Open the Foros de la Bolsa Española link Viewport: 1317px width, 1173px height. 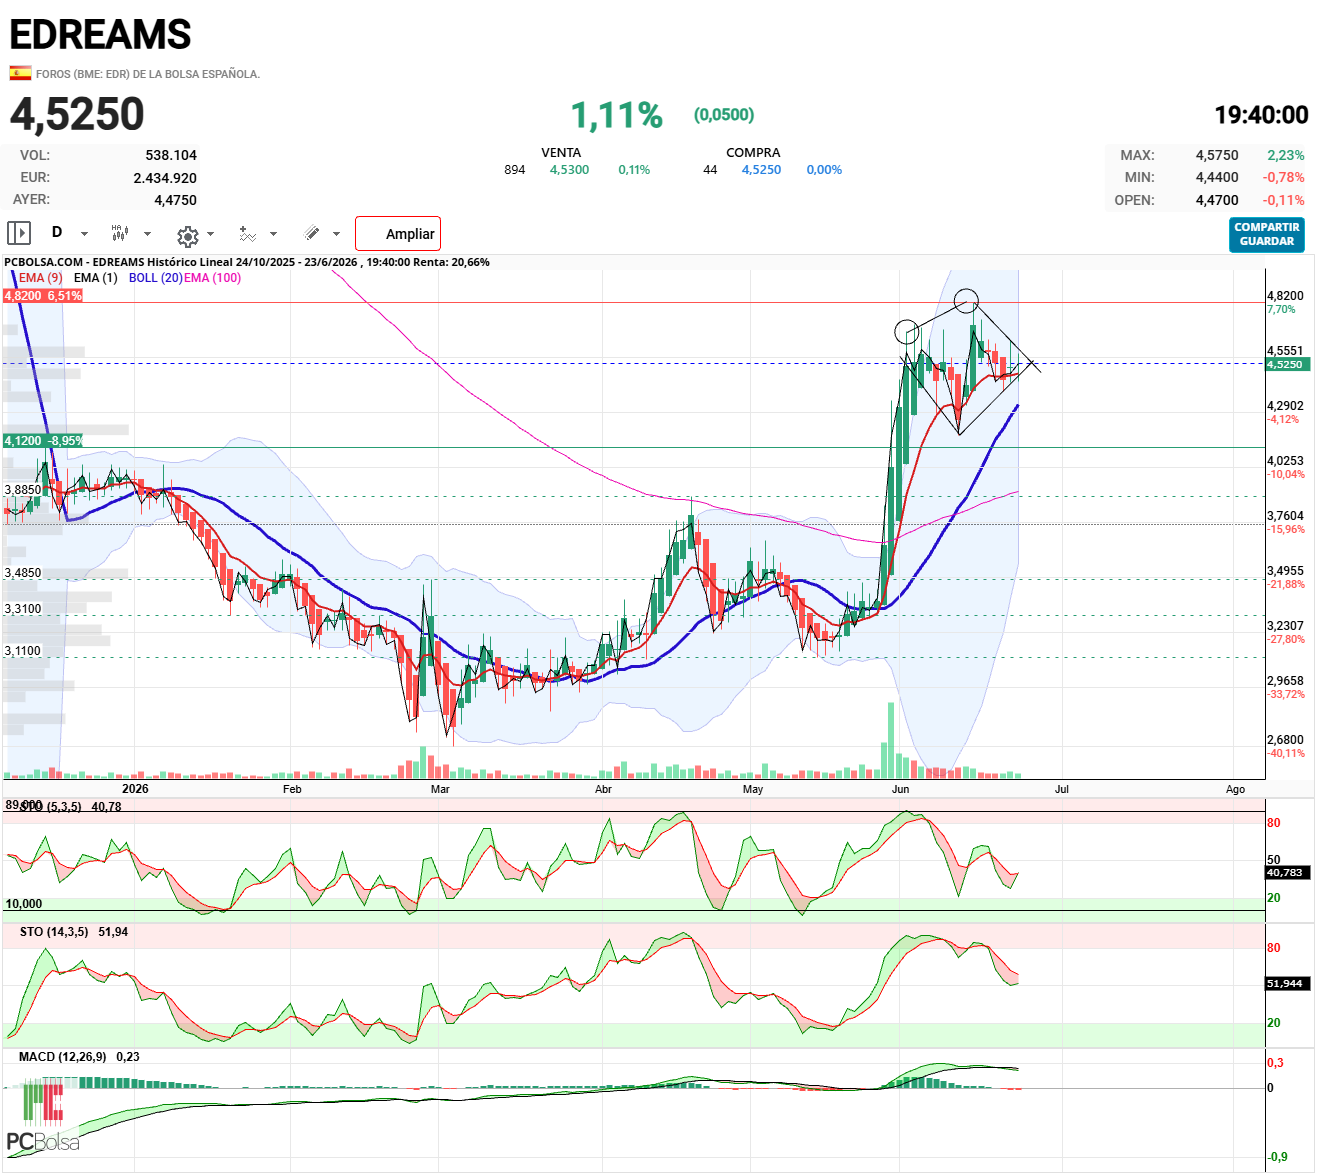(x=148, y=74)
